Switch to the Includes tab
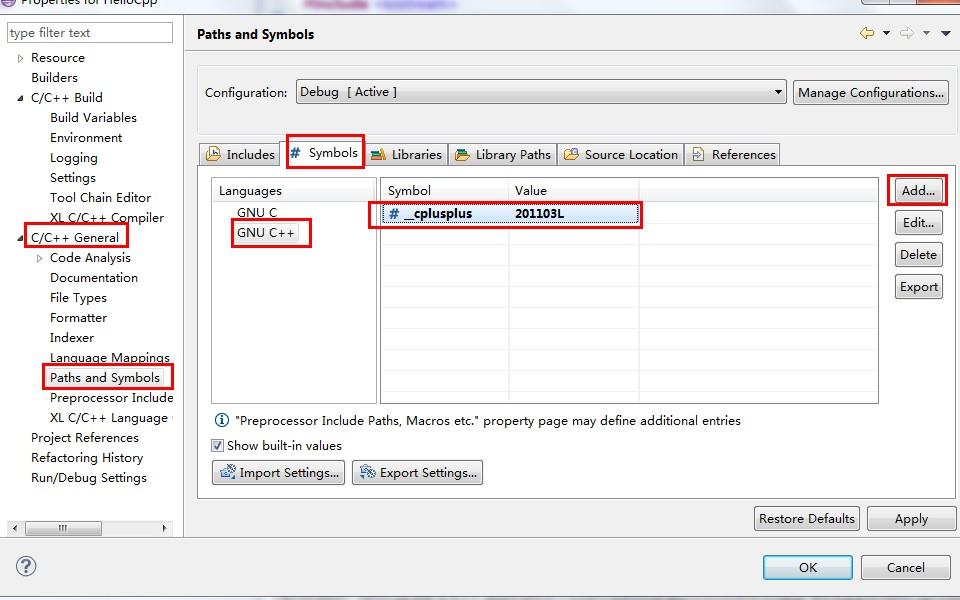The image size is (960, 600). (241, 154)
